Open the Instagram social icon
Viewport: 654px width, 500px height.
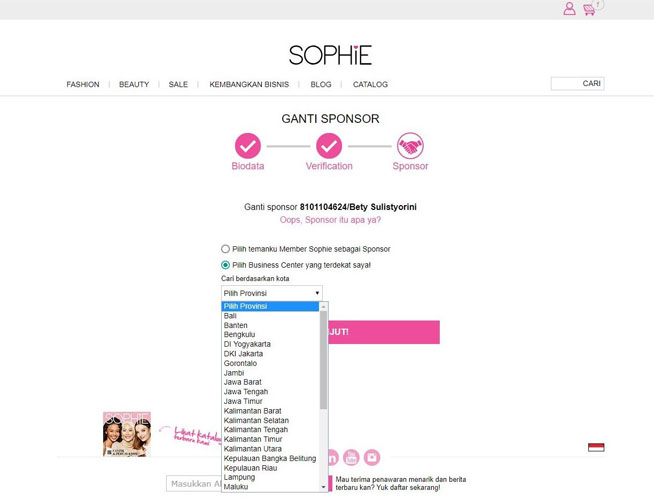[x=372, y=457]
